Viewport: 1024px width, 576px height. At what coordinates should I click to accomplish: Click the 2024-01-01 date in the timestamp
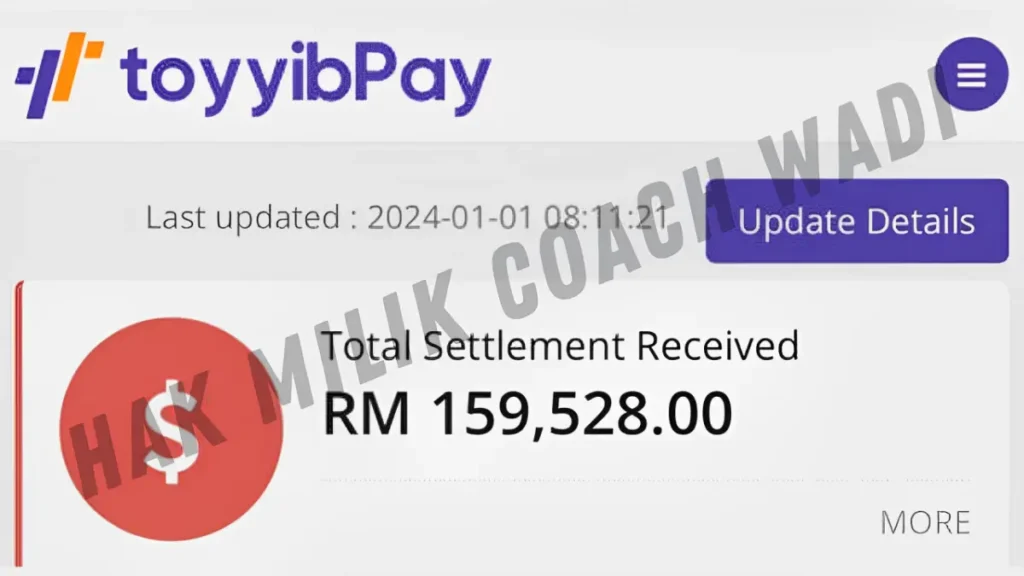point(450,217)
